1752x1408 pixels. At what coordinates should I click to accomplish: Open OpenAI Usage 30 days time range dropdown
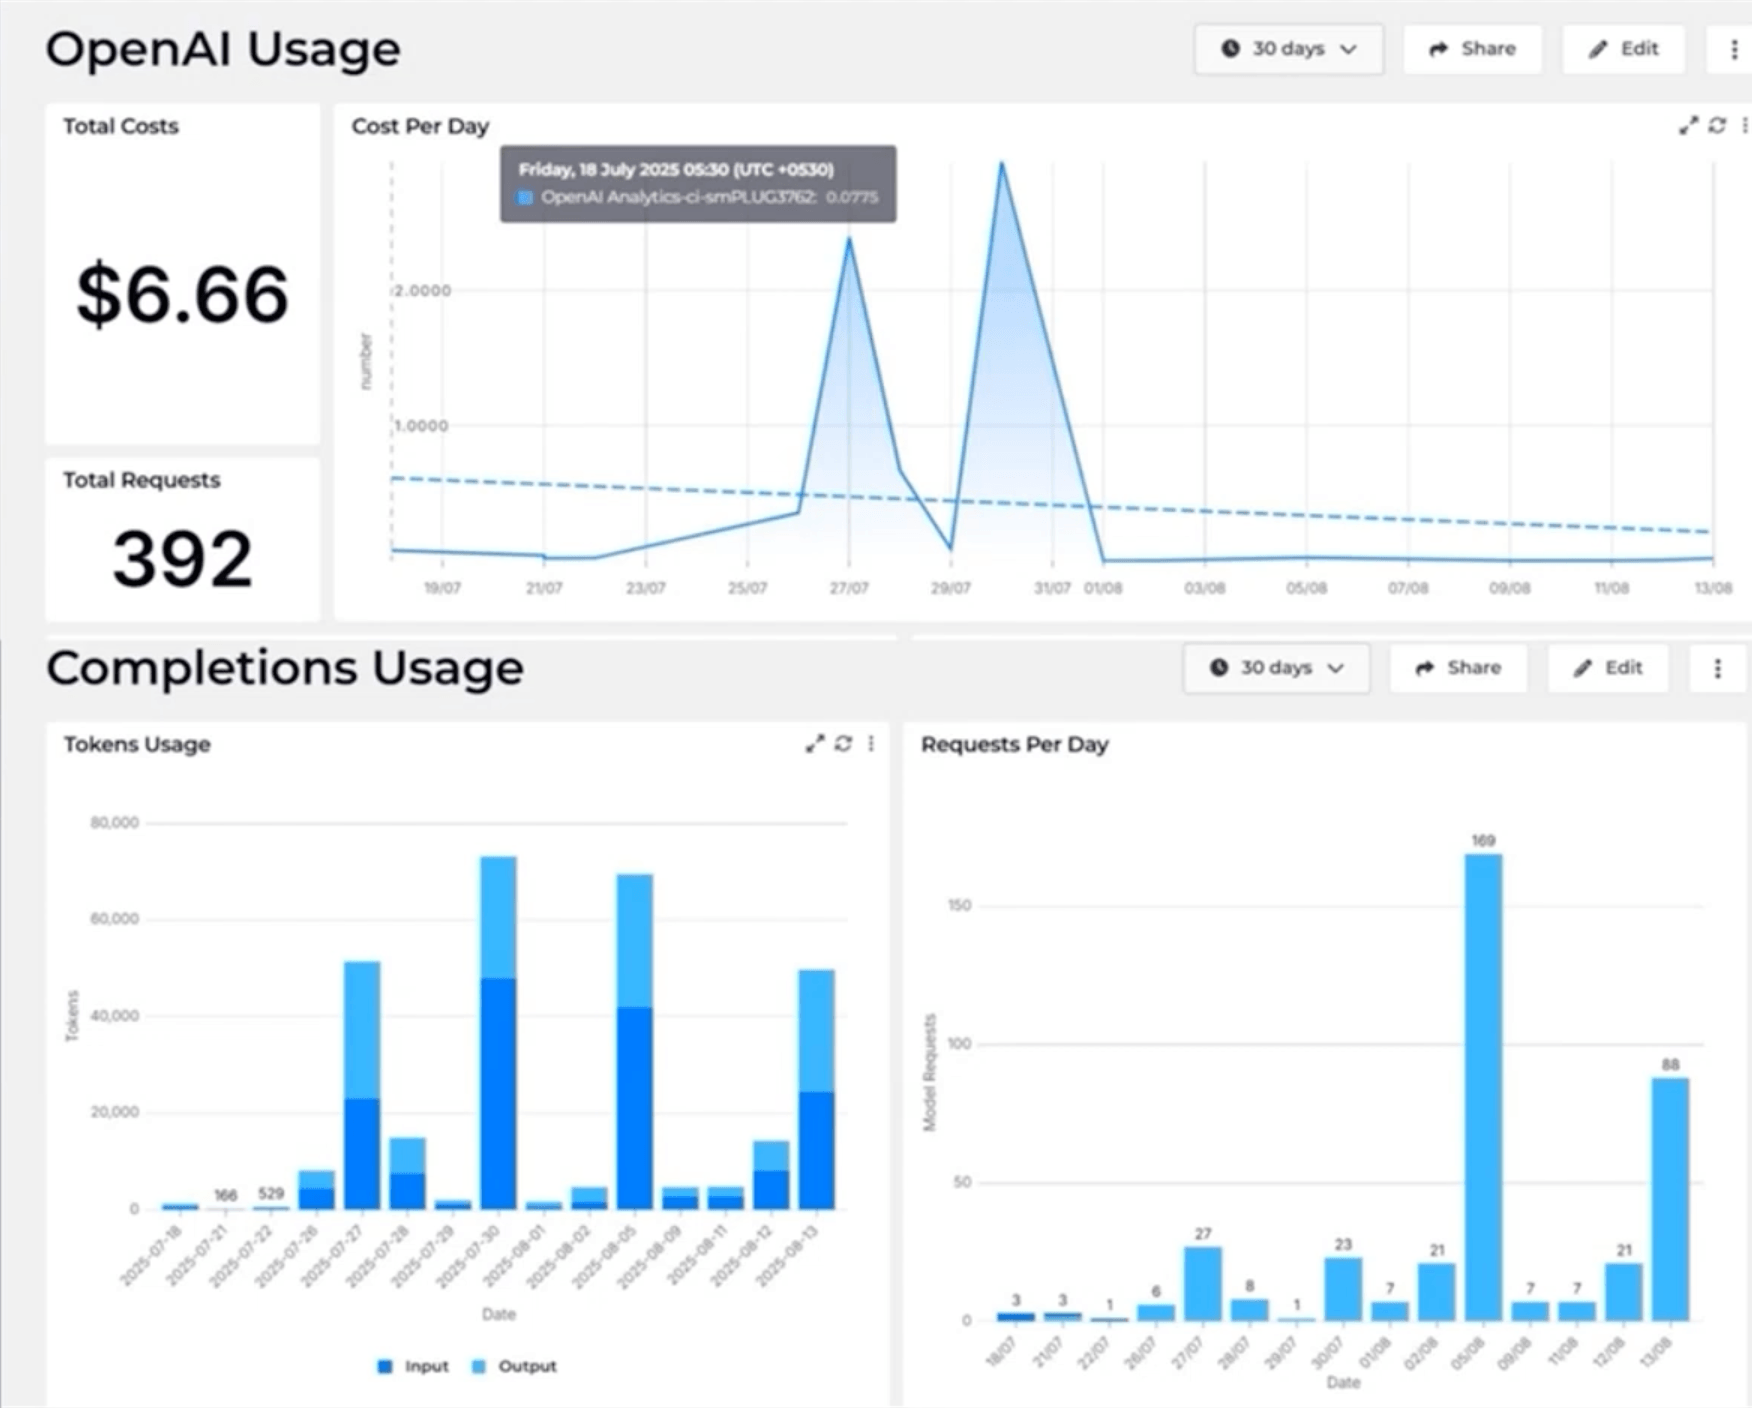click(1288, 49)
